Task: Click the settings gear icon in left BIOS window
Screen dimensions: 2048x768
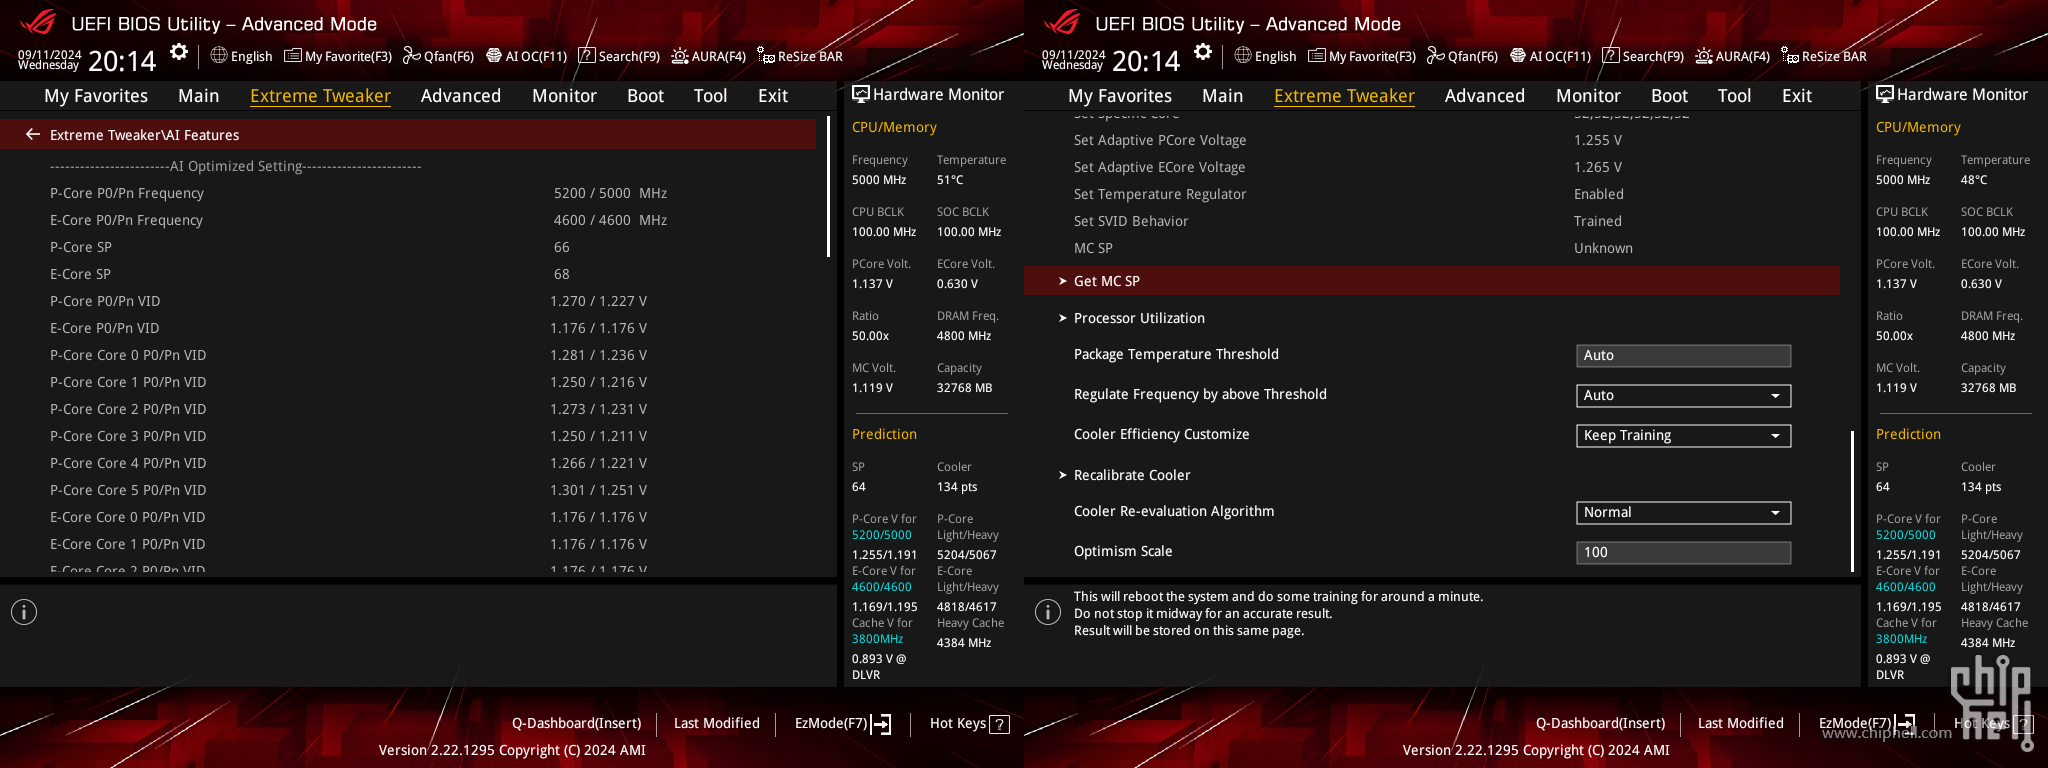Action: (x=179, y=52)
